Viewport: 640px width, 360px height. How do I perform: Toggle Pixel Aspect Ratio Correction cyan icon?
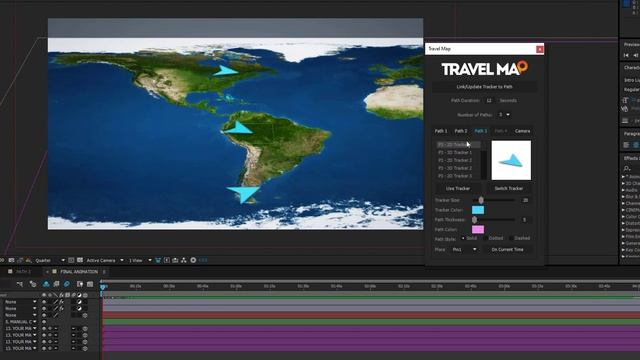(x=158, y=260)
